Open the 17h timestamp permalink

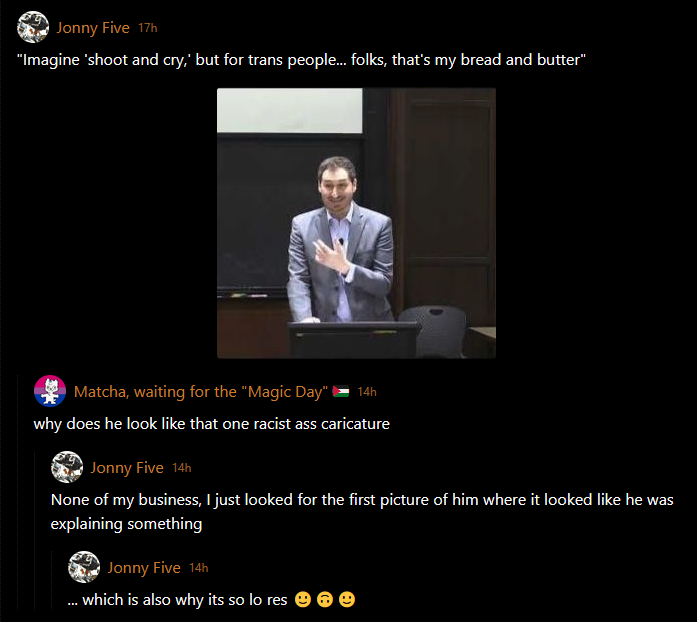[148, 28]
